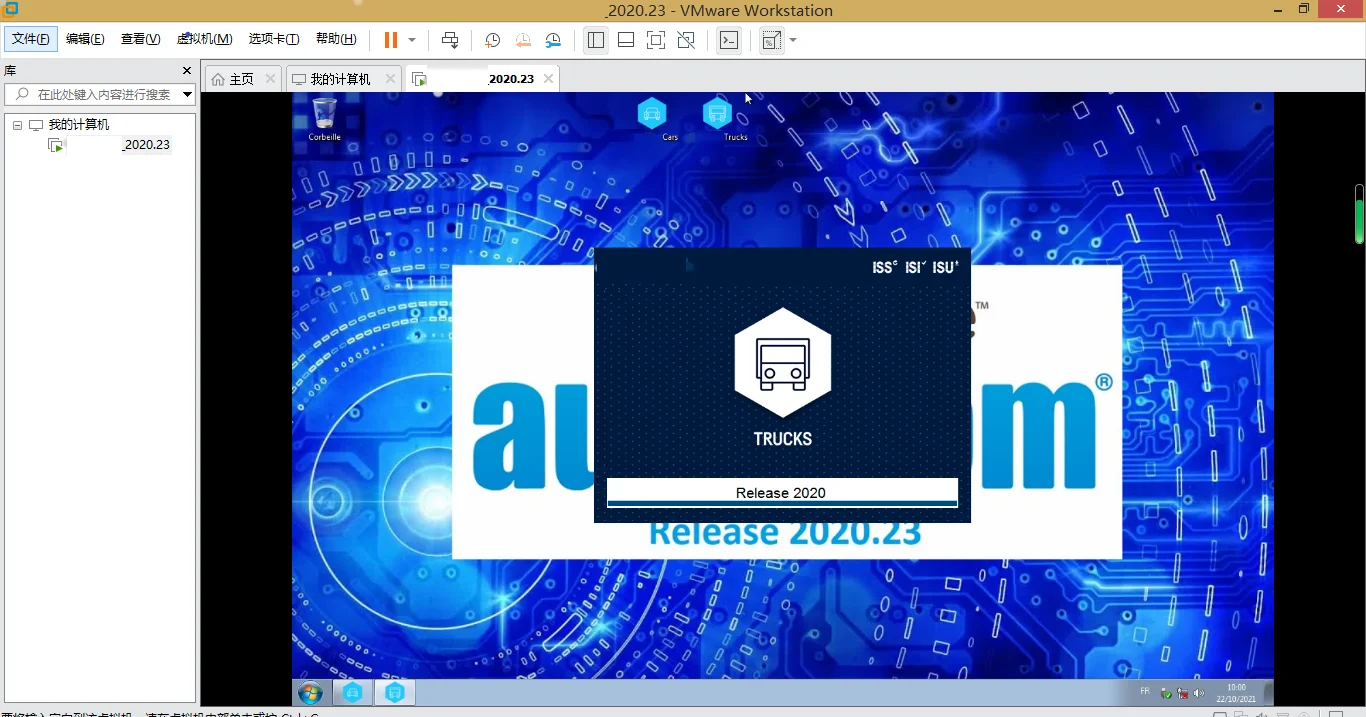Close the 我的计算机 tab
Screen dimensions: 1366x717
coord(390,79)
